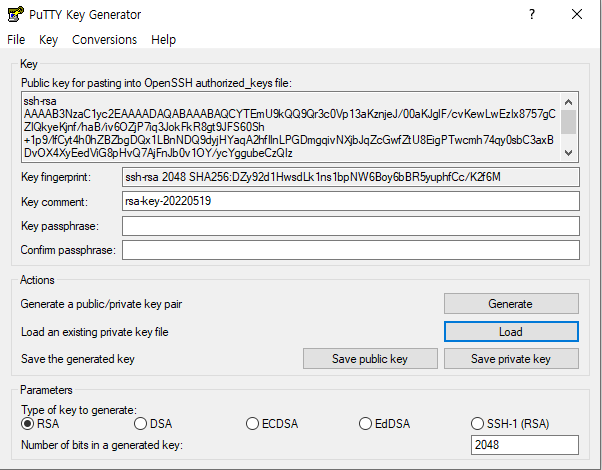This screenshot has height=470, width=602.
Task: Click the Key passphrase field
Action: click(351, 226)
